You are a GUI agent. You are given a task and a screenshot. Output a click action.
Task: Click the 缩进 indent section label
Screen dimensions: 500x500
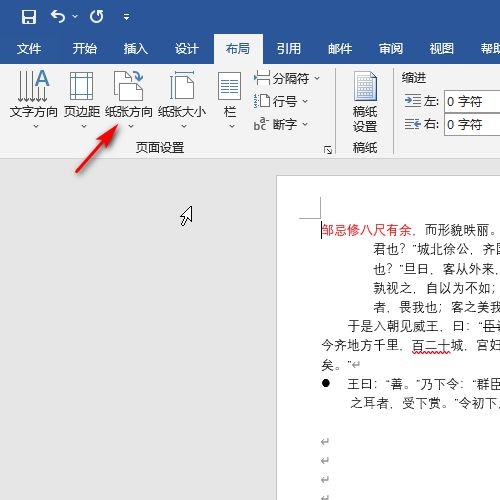pos(414,78)
